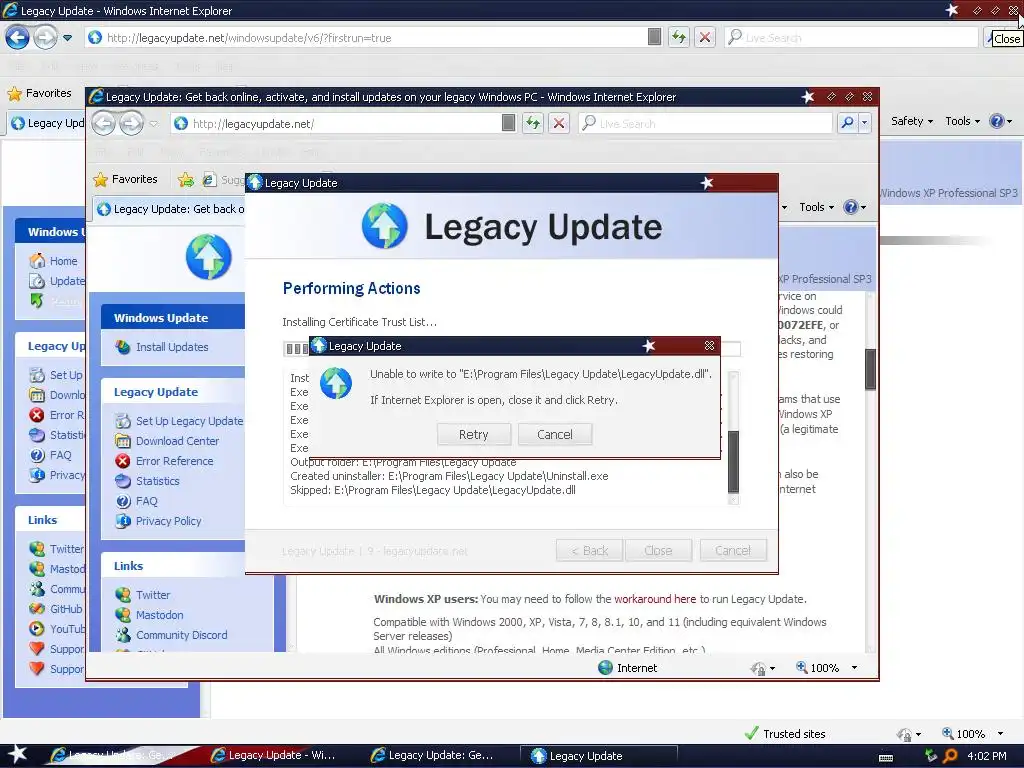Click the Add to Favorites Bar icon in middle window
Image resolution: width=1024 pixels, height=768 pixels.
185,180
